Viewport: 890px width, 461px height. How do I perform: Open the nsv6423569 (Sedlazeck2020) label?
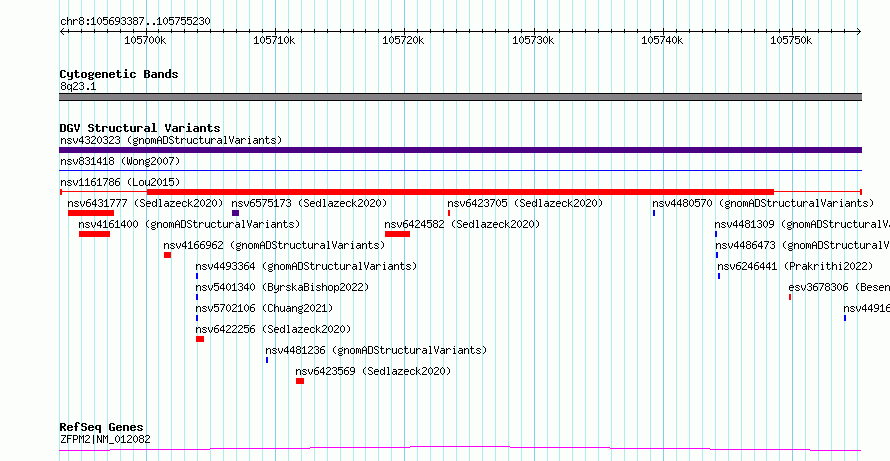click(373, 371)
